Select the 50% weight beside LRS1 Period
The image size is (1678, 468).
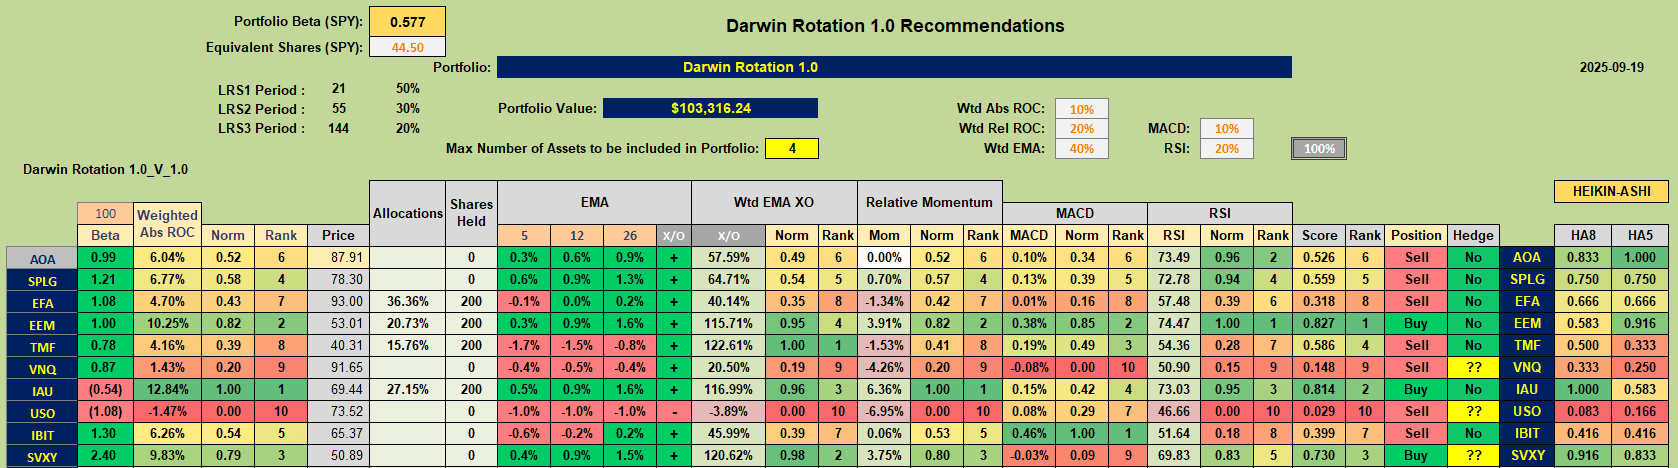pos(408,88)
